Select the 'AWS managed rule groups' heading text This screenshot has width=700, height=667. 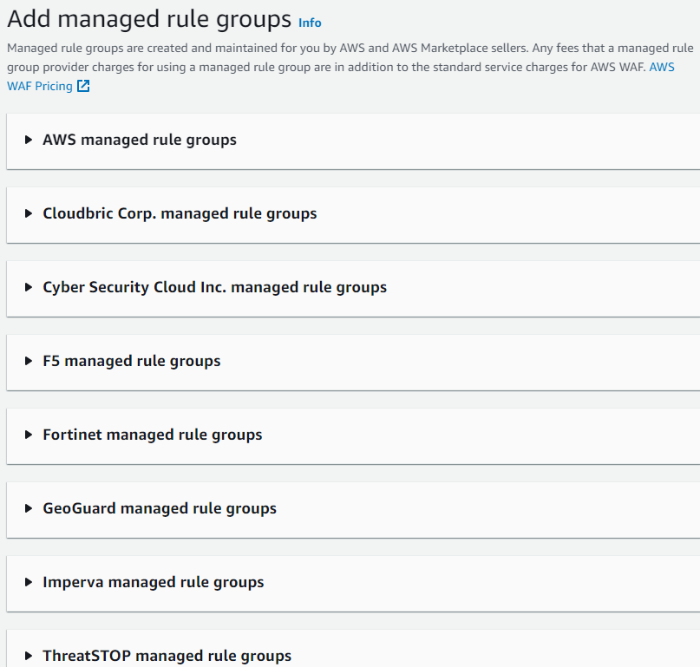coord(139,140)
